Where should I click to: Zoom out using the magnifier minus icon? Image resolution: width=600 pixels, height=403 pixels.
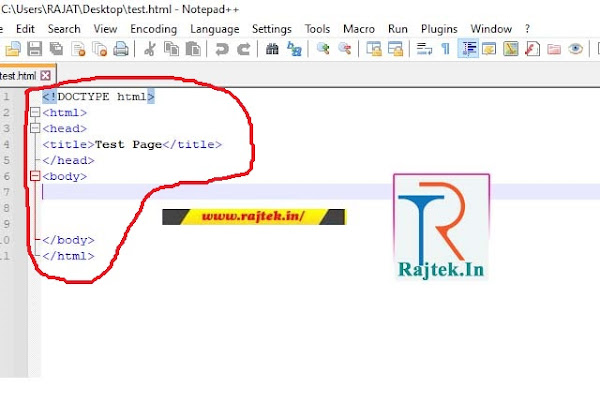[x=345, y=49]
